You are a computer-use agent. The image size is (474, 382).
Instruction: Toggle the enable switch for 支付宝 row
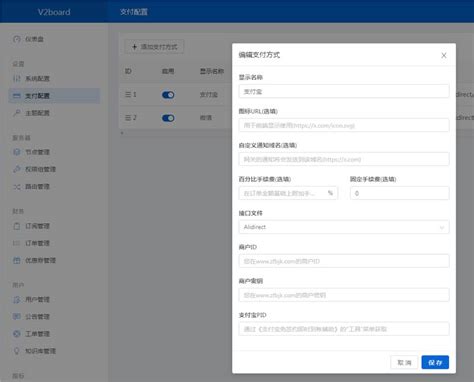click(168, 95)
